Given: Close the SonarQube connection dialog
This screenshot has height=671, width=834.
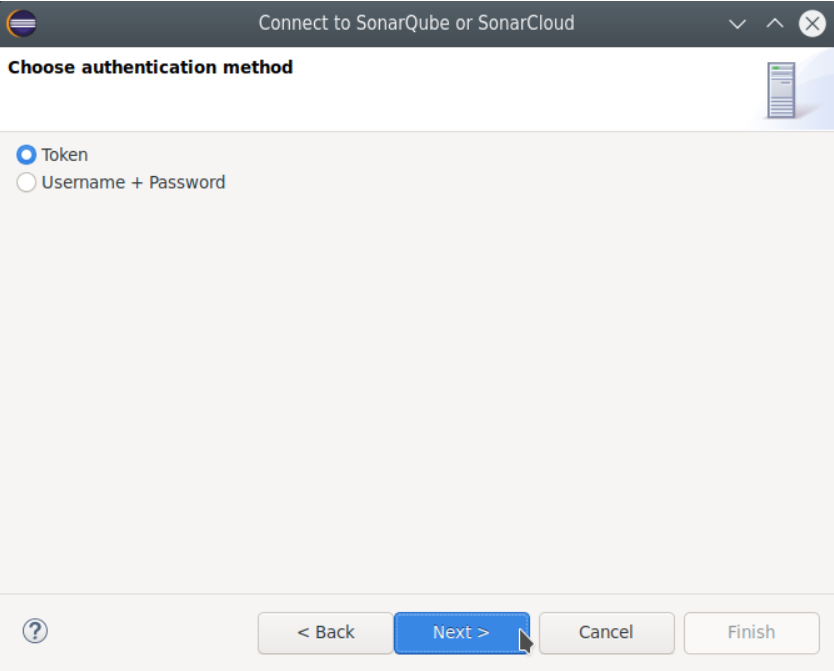Looking at the screenshot, I should (812, 23).
